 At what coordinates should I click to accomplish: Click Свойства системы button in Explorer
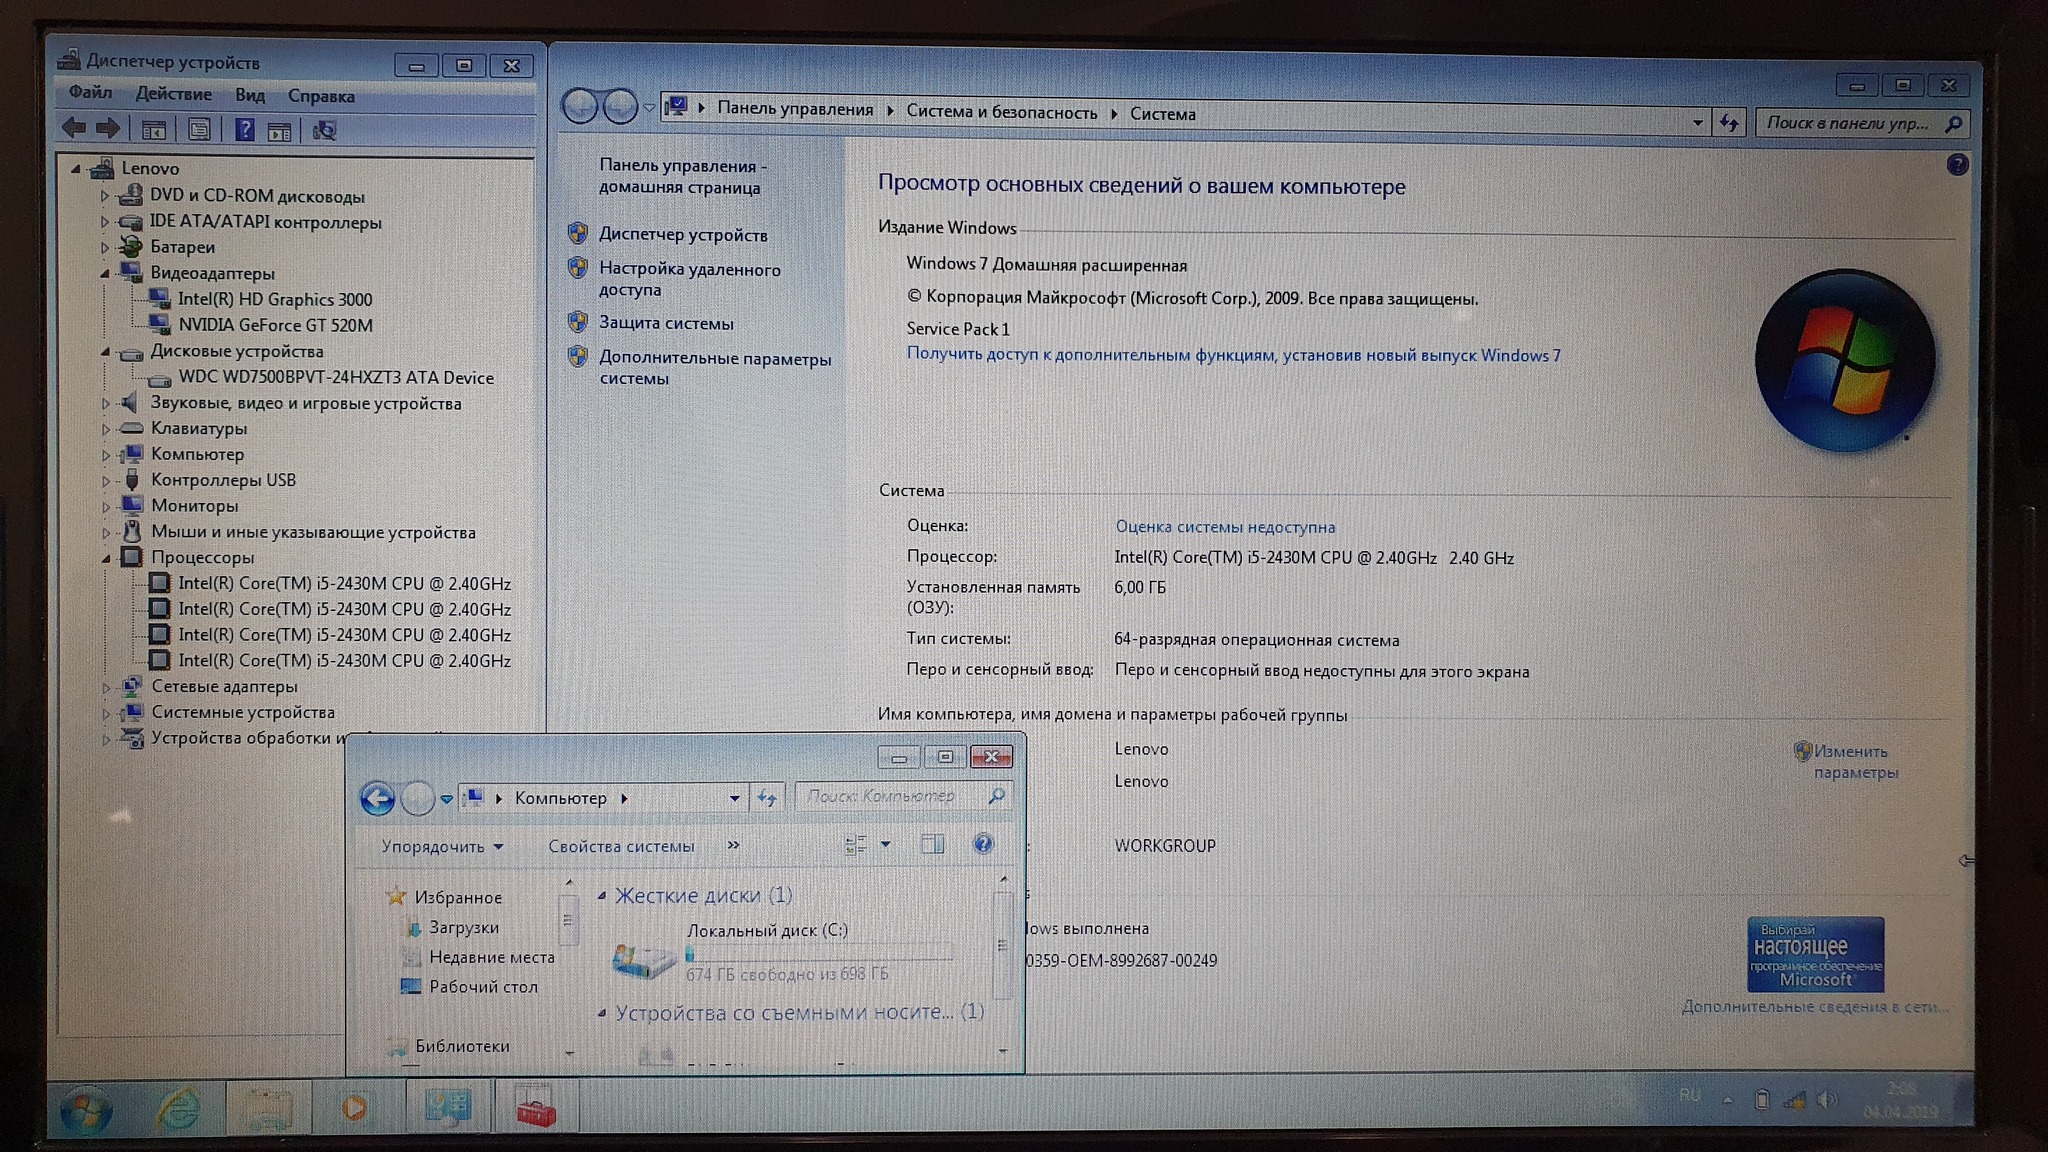pyautogui.click(x=621, y=846)
